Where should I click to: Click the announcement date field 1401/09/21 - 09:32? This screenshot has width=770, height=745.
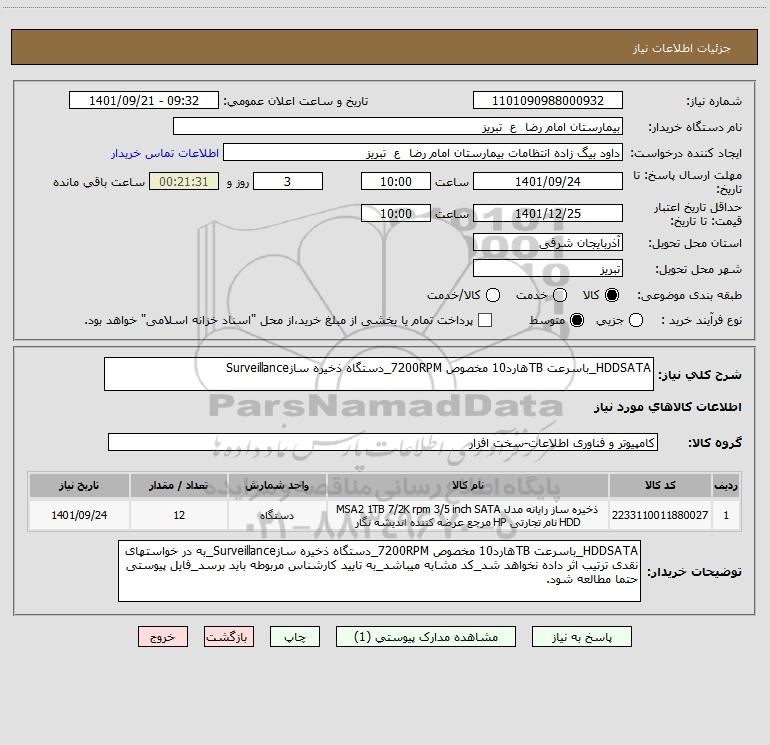tap(144, 100)
